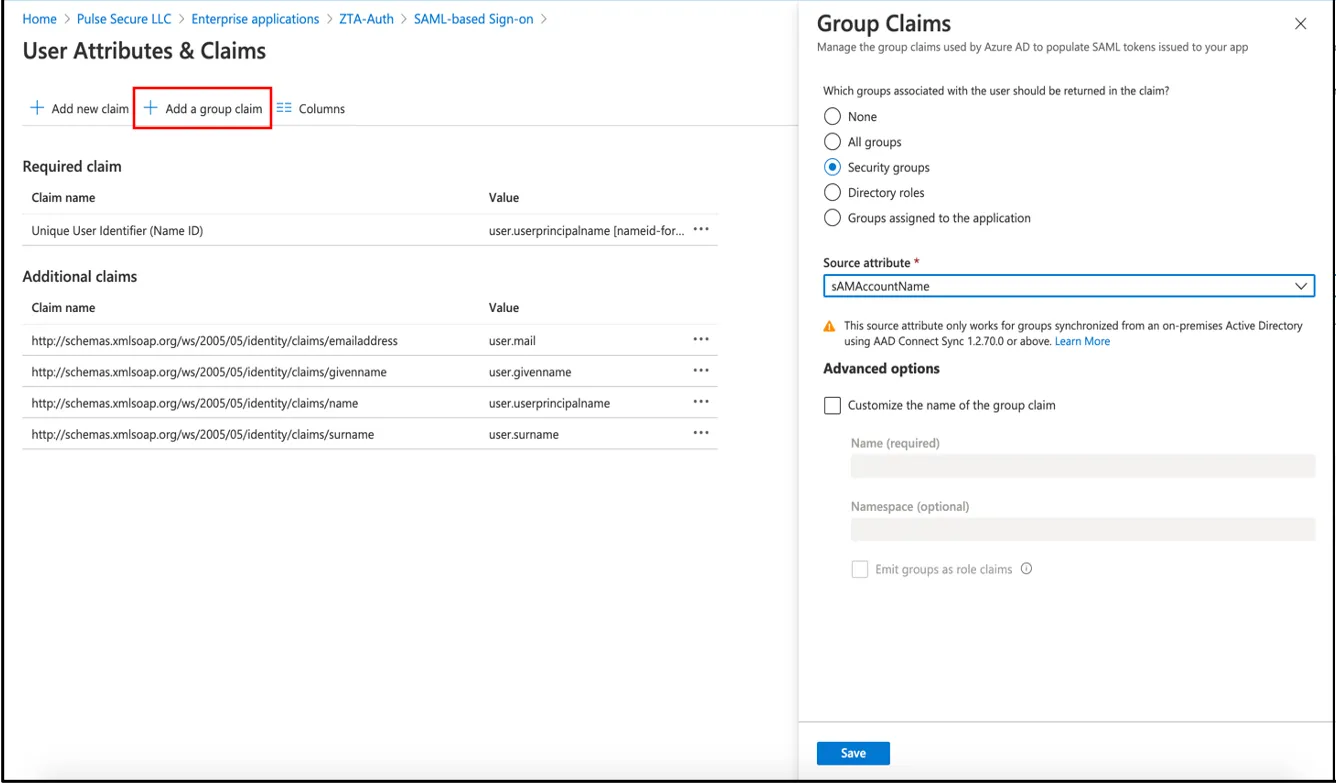The width and height of the screenshot is (1336, 783).
Task: Select the Unique User Identifier (Name ID) claim
Action: pyautogui.click(x=117, y=231)
